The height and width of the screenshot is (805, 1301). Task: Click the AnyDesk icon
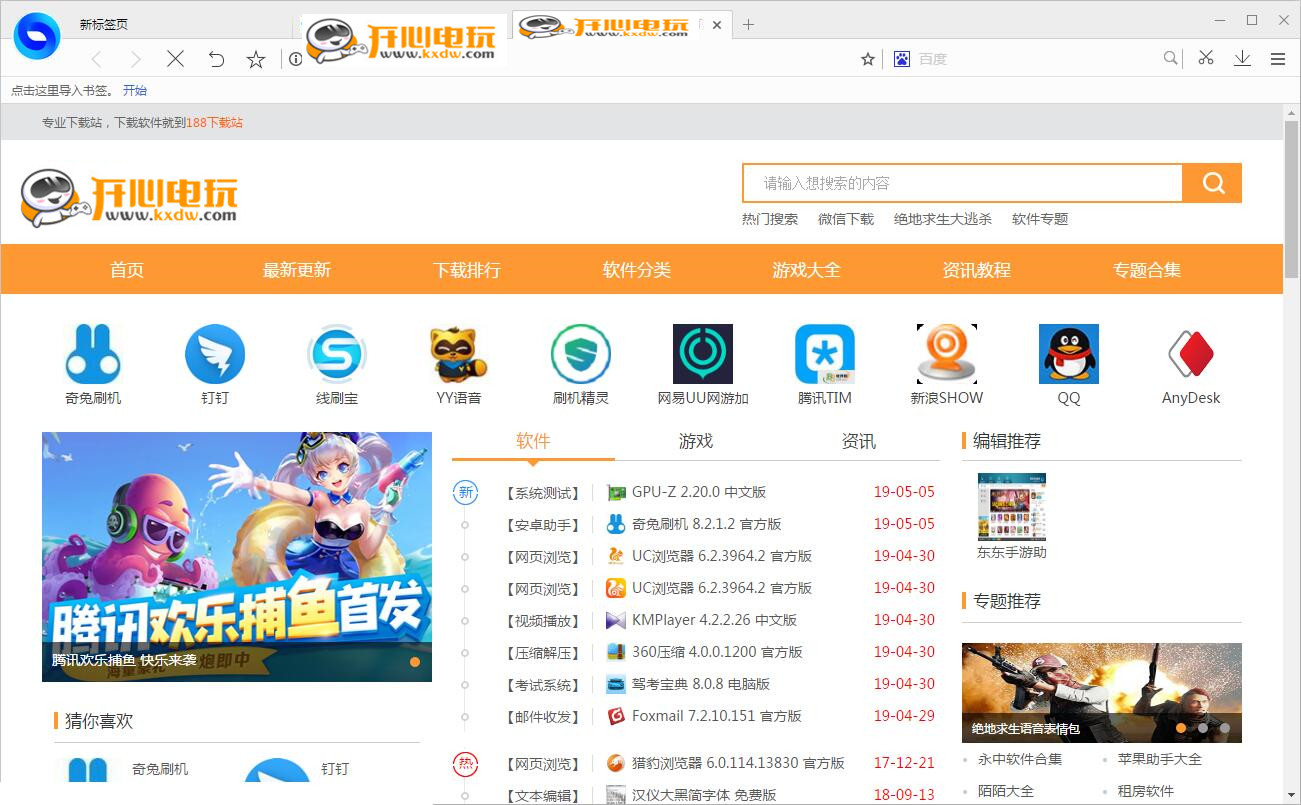point(1190,353)
